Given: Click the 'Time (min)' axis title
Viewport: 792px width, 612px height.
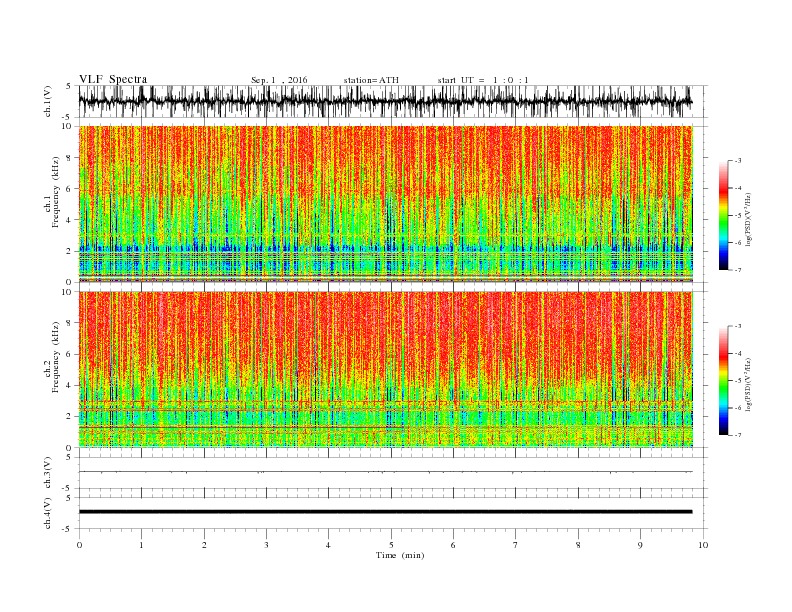Looking at the screenshot, I should click(400, 555).
